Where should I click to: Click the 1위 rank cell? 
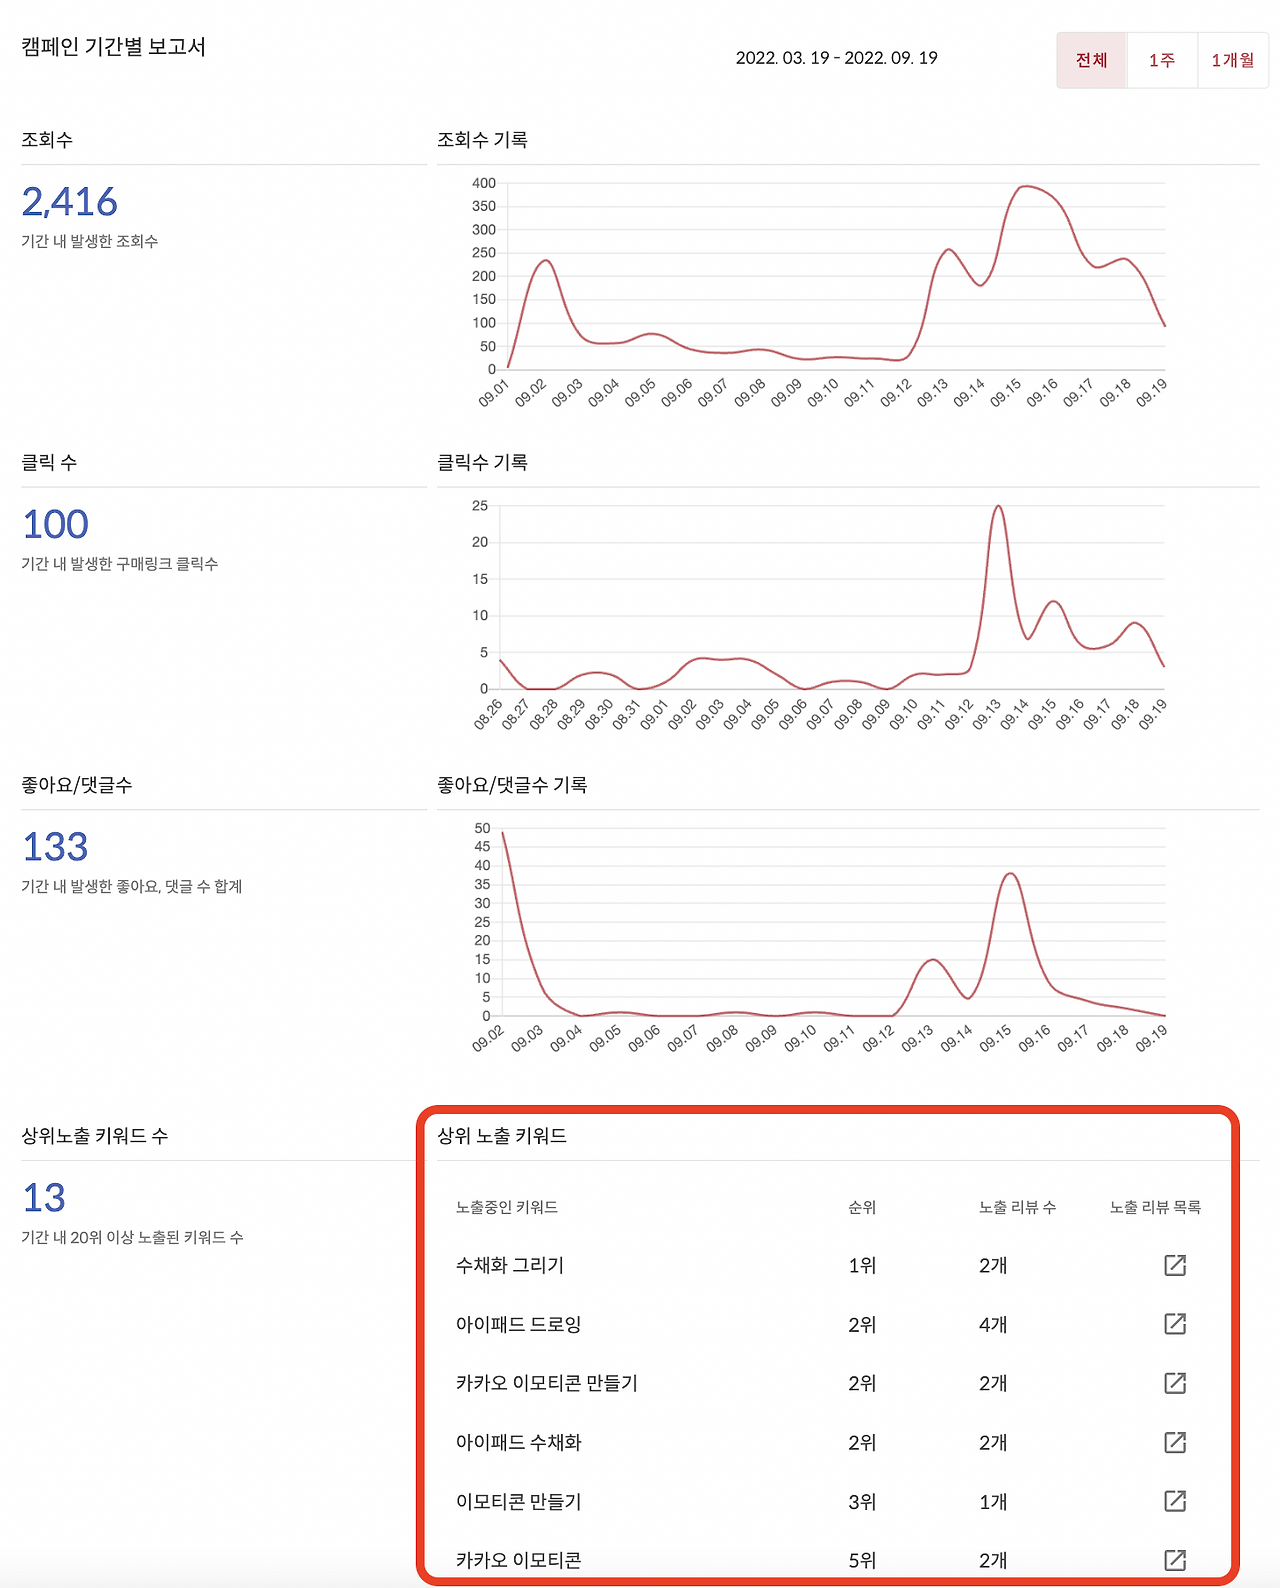tap(862, 1265)
